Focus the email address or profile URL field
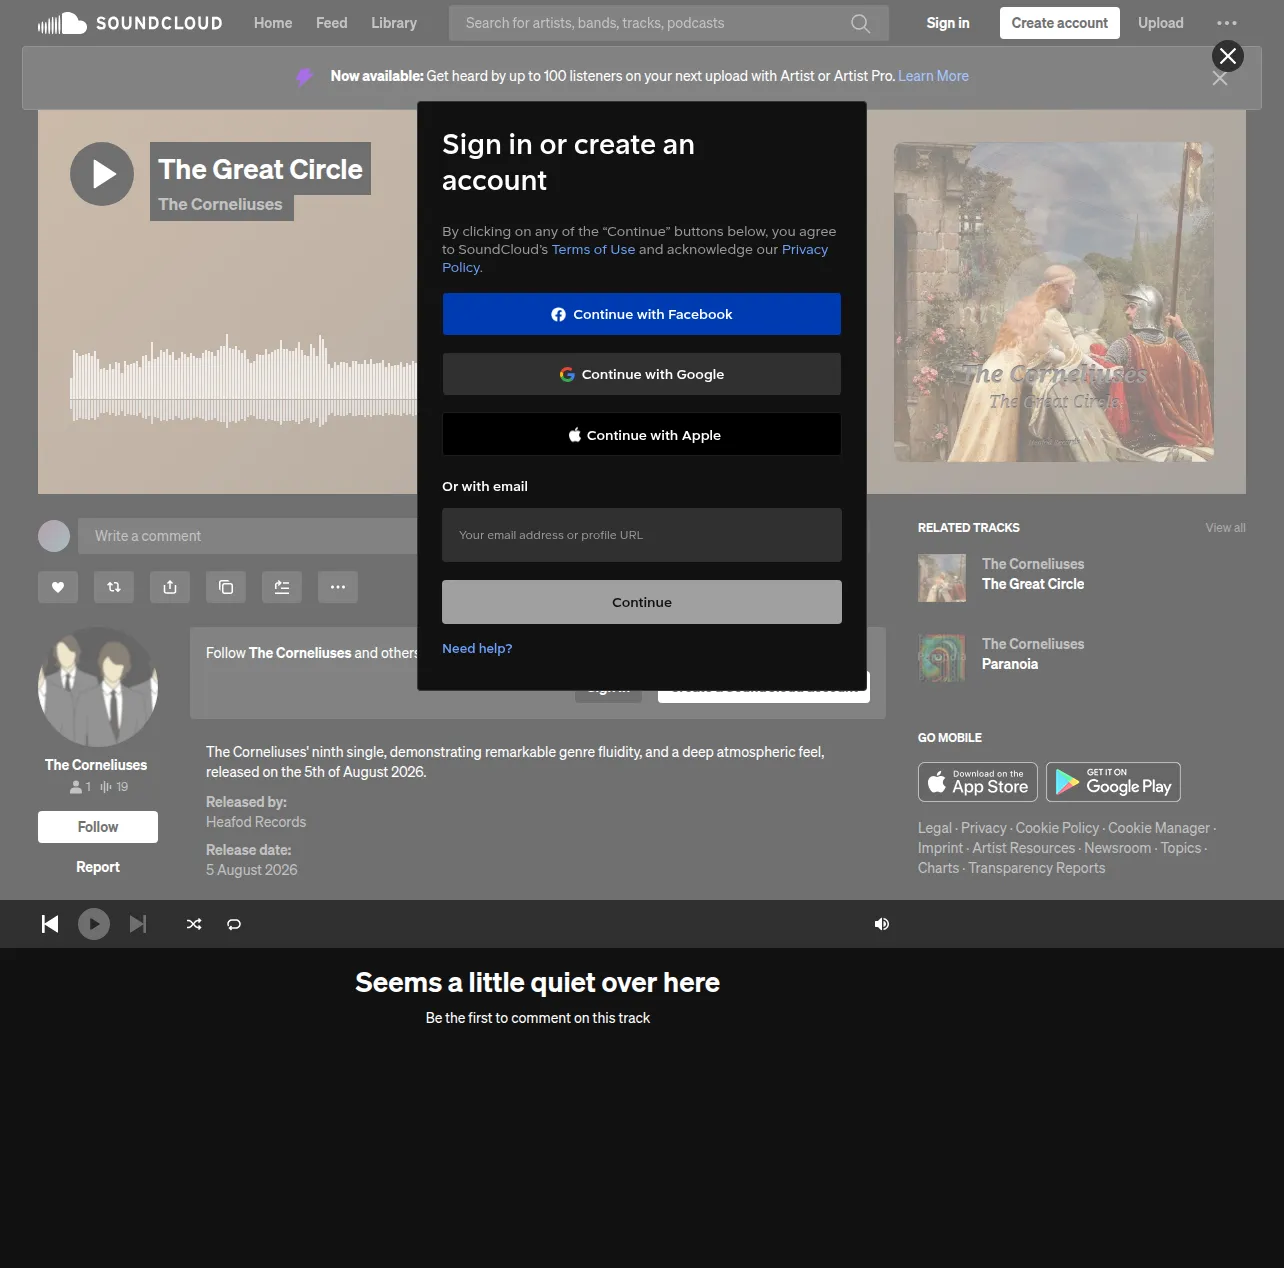The height and width of the screenshot is (1268, 1284). click(642, 535)
